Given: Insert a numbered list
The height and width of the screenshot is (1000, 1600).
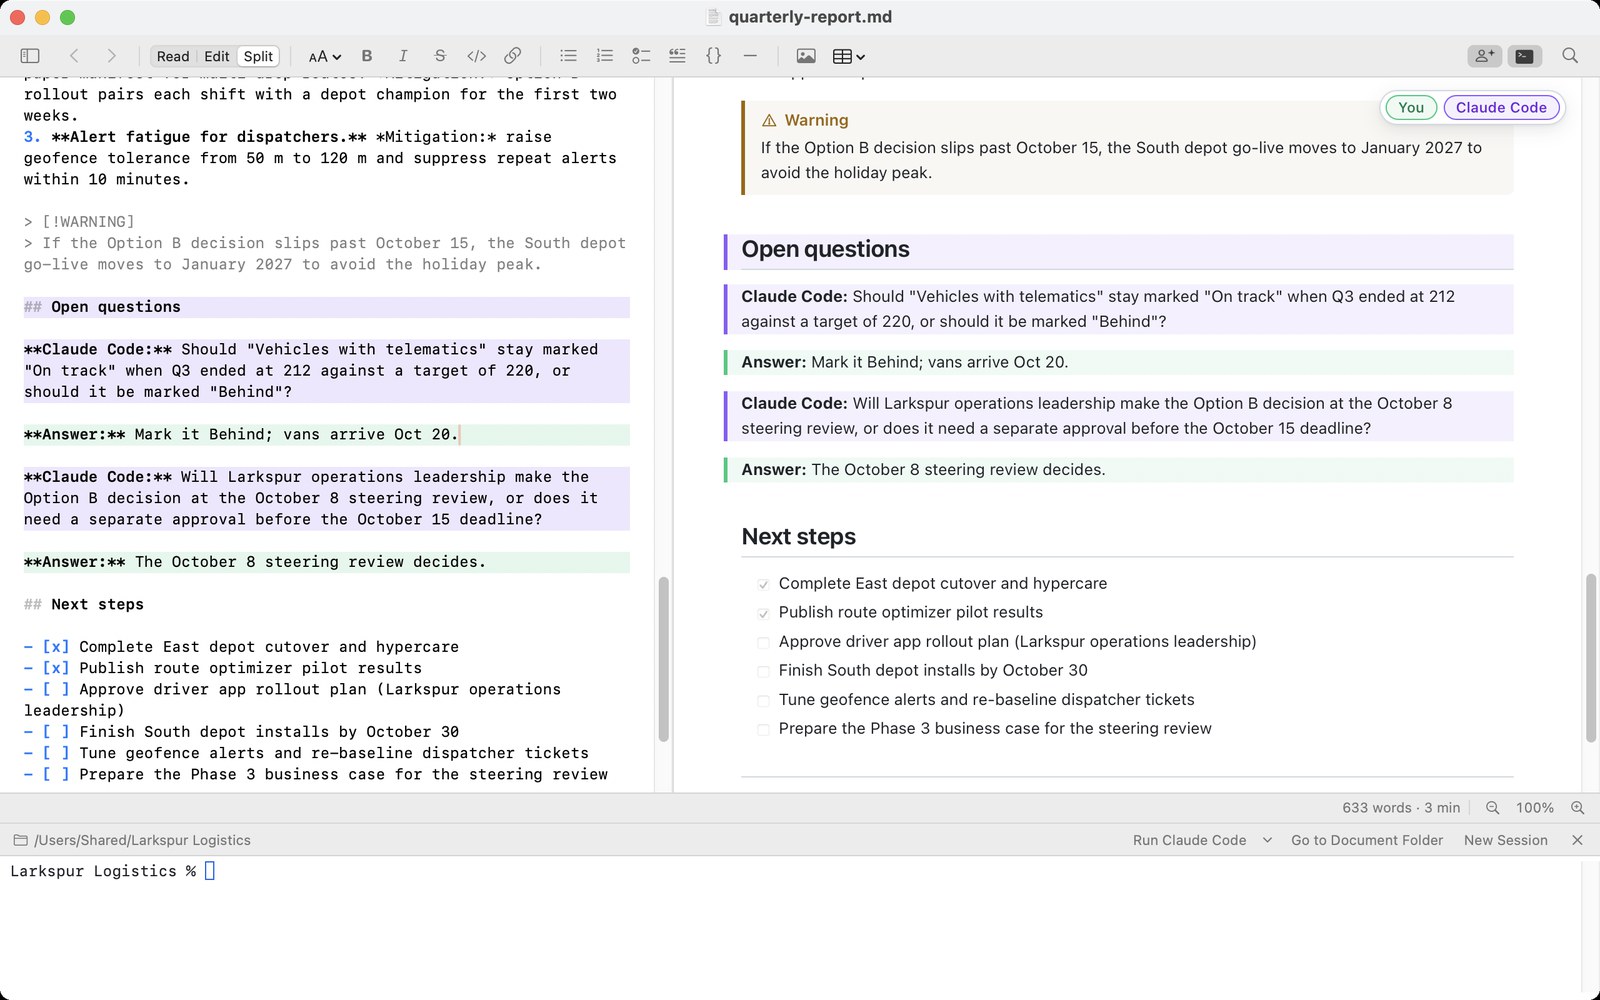Looking at the screenshot, I should 605,56.
